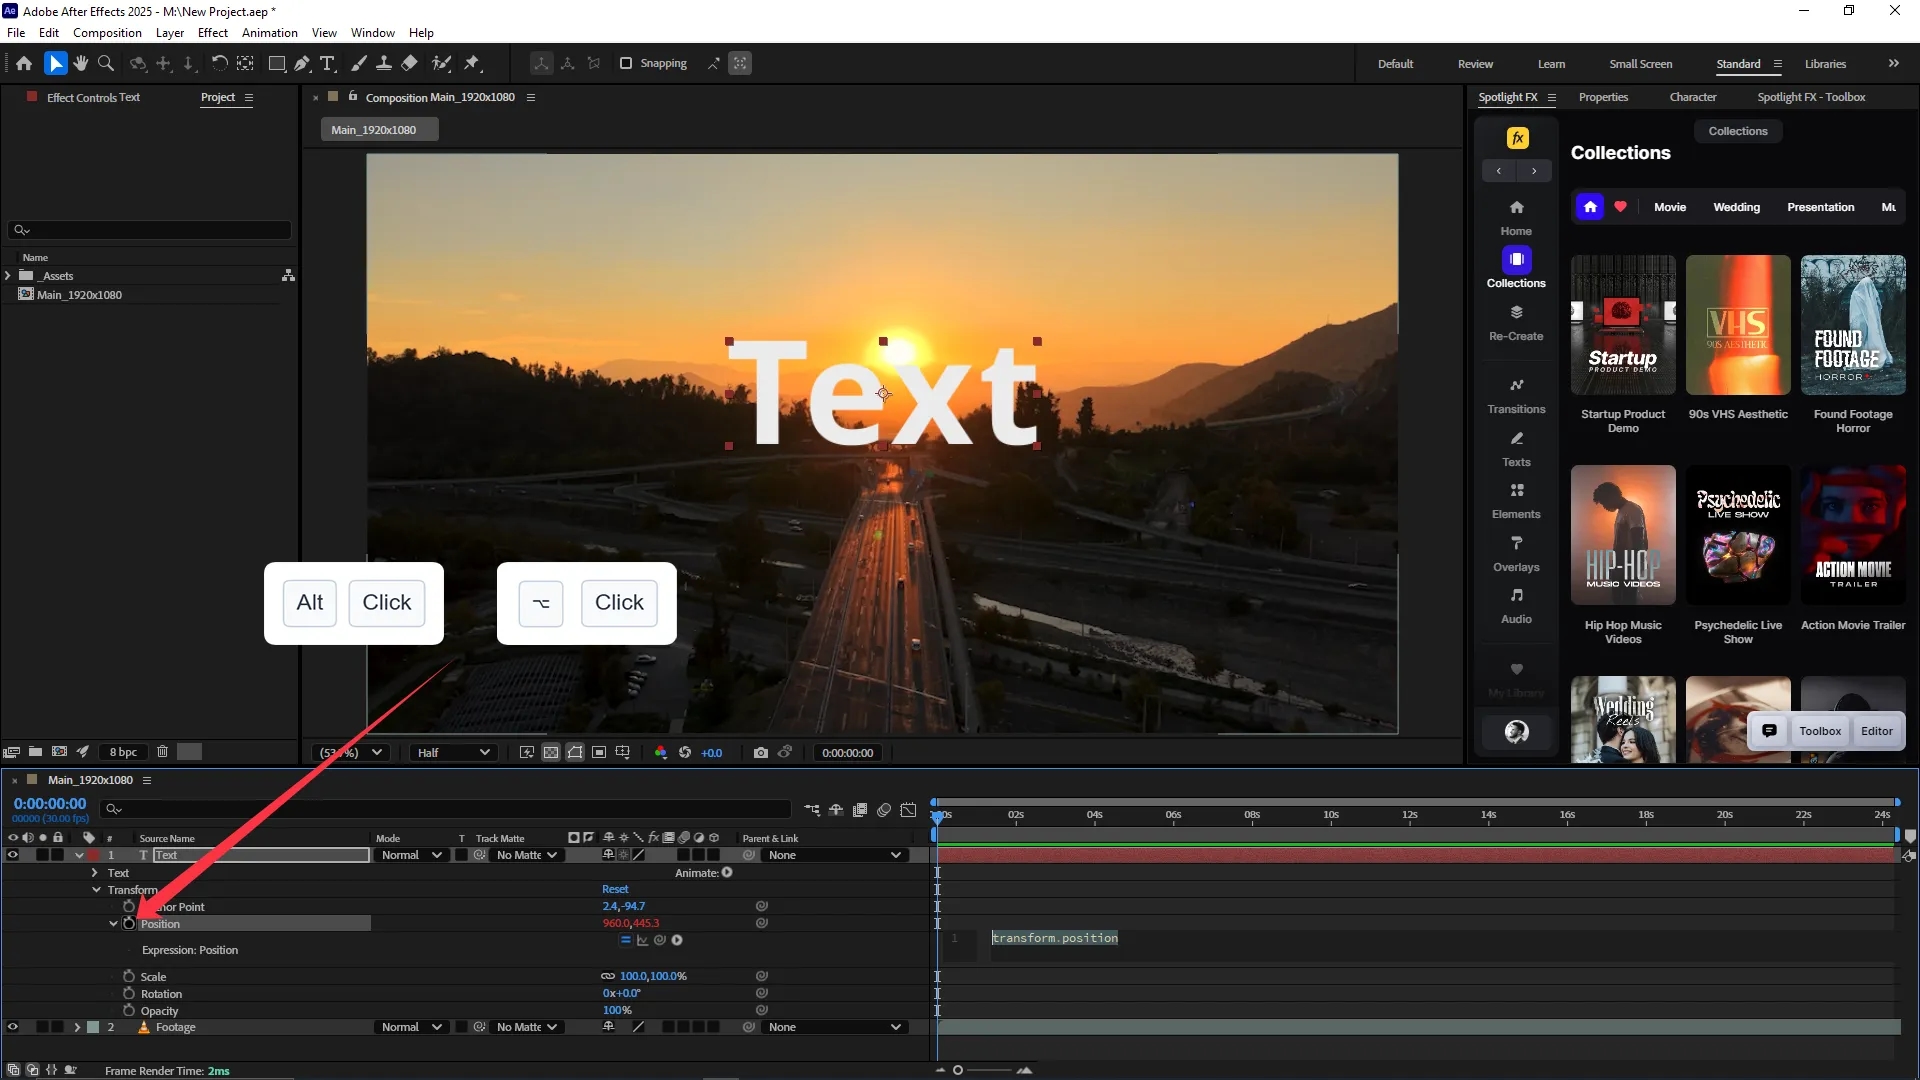Select the Presentation collection filter
1920x1080 pixels.
1820,207
